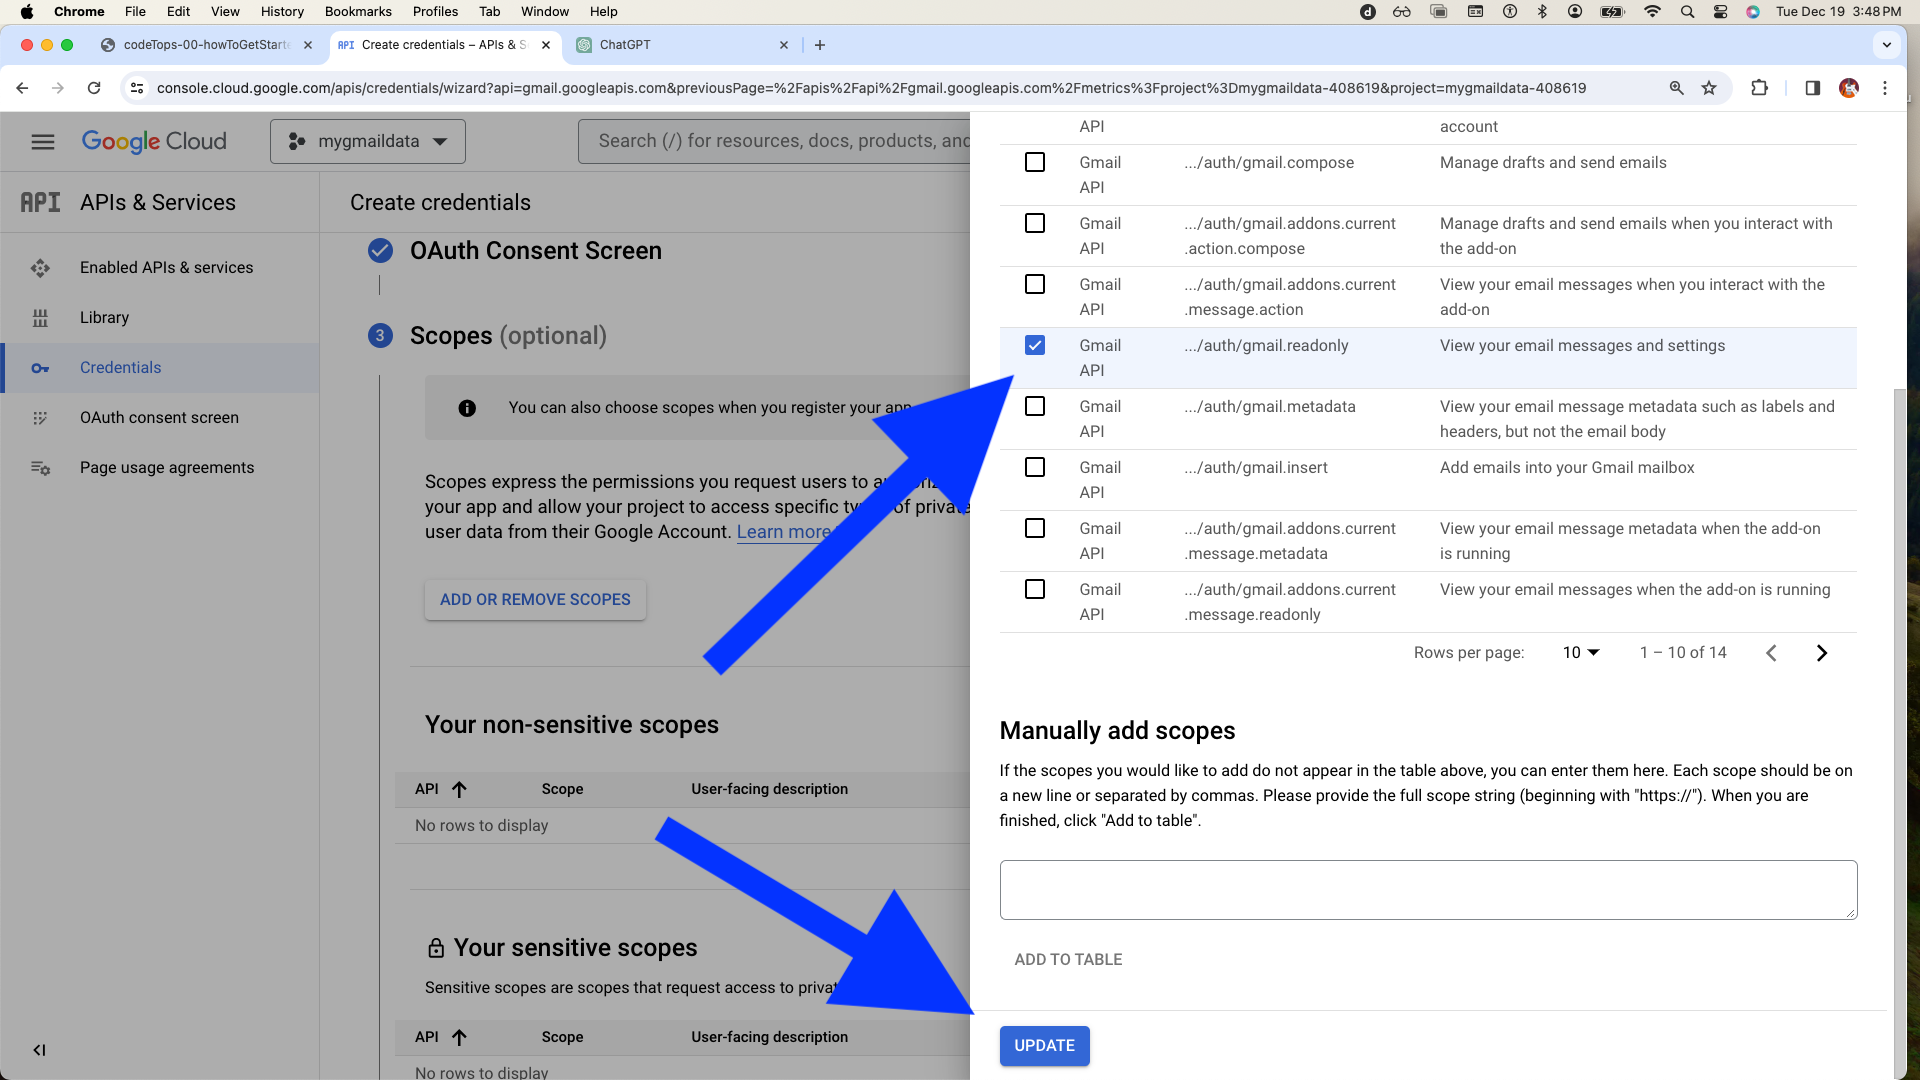The width and height of the screenshot is (1920, 1080).
Task: Check the gmail.addons.current.message.action checkbox
Action: [1035, 284]
